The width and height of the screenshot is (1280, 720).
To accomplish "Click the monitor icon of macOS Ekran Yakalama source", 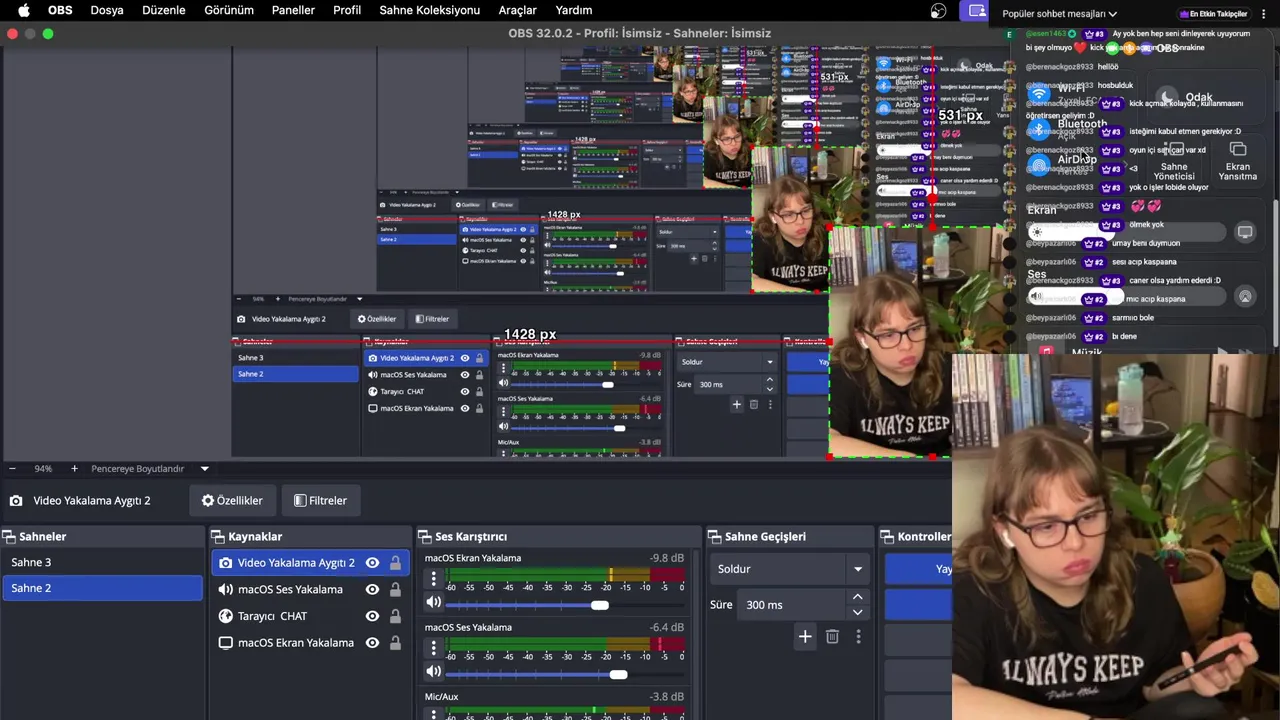I will click(x=225, y=643).
